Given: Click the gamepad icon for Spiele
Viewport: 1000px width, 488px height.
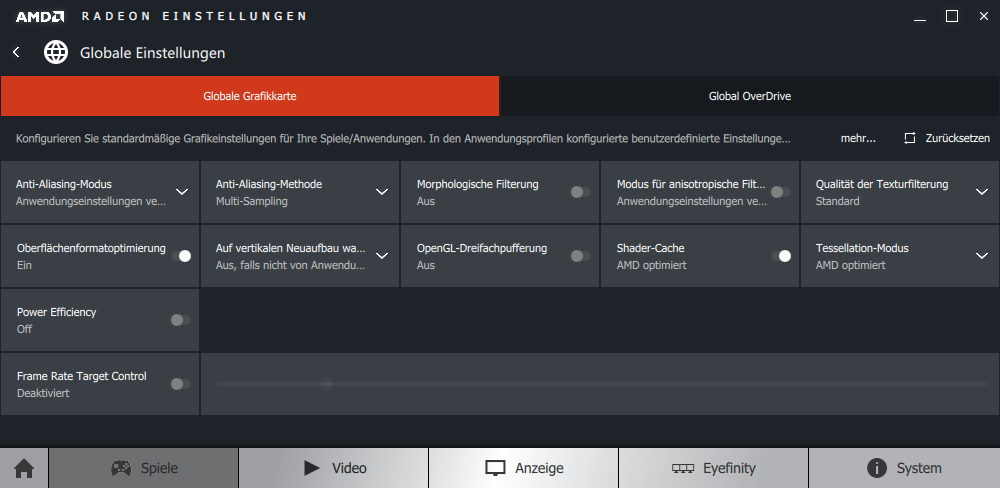Looking at the screenshot, I should (121, 468).
